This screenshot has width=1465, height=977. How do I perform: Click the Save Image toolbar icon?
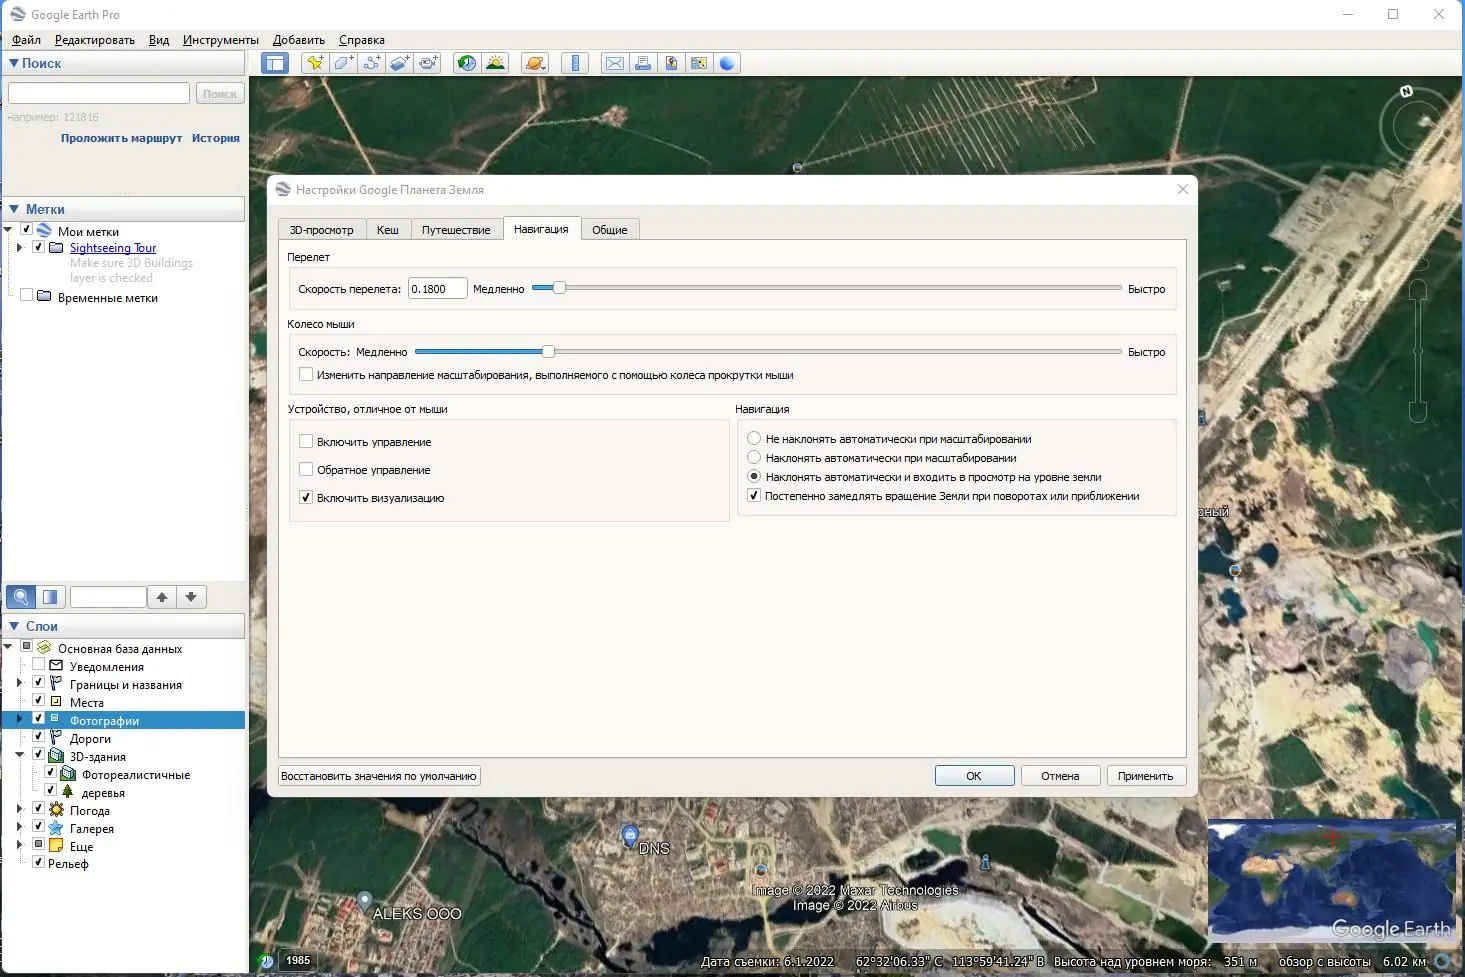(671, 63)
